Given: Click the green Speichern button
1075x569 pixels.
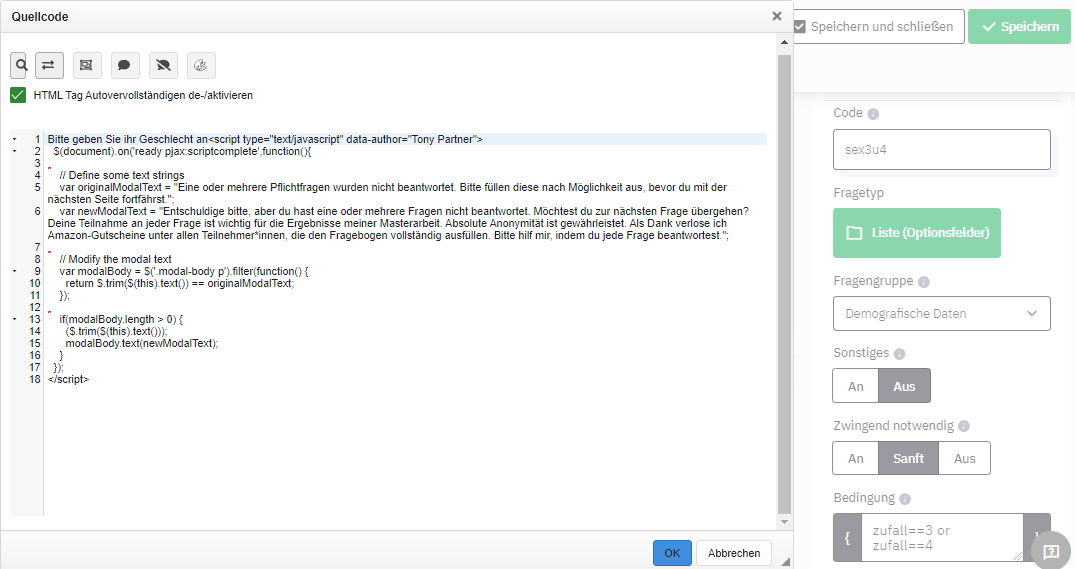Looking at the screenshot, I should tap(1019, 27).
